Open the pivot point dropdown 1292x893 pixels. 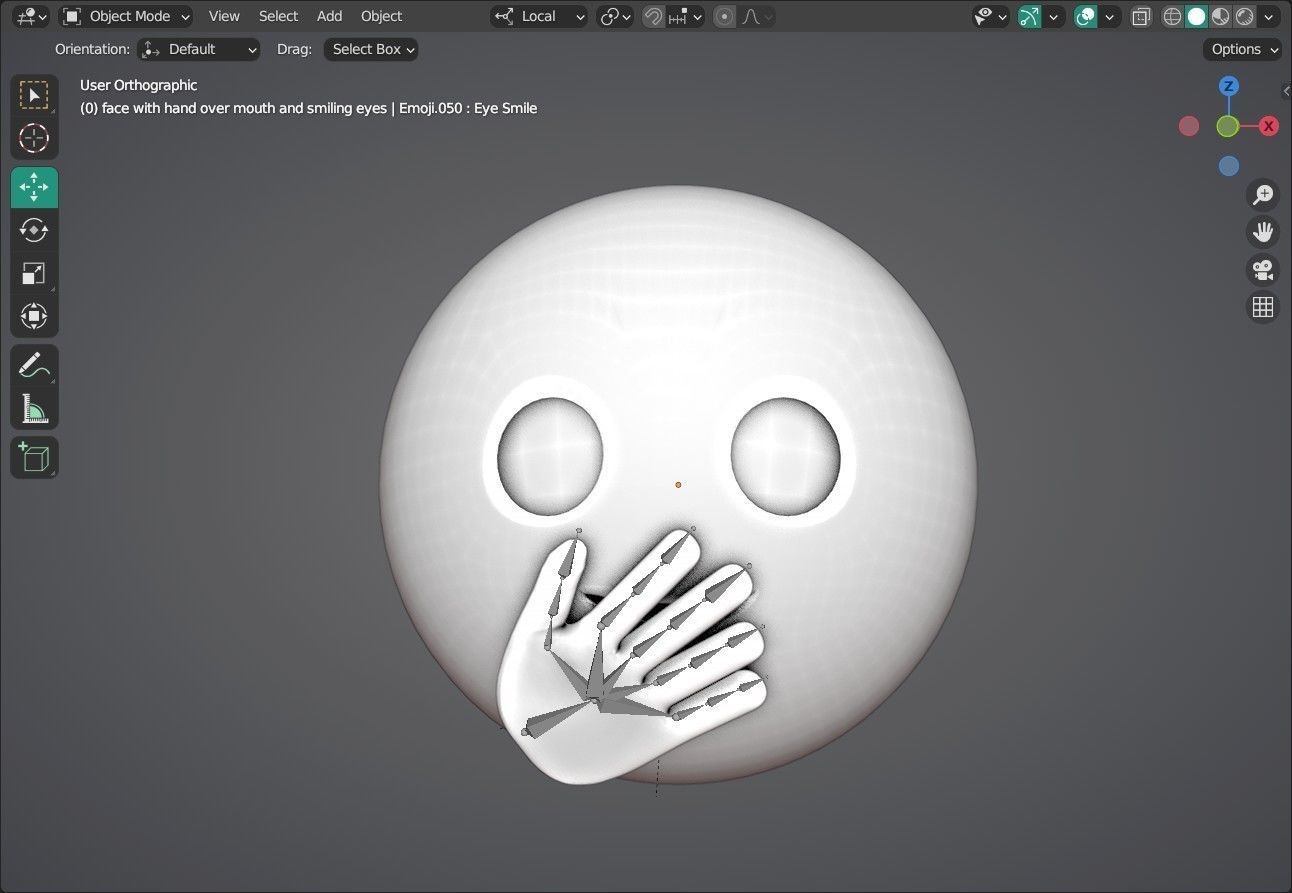pos(615,16)
